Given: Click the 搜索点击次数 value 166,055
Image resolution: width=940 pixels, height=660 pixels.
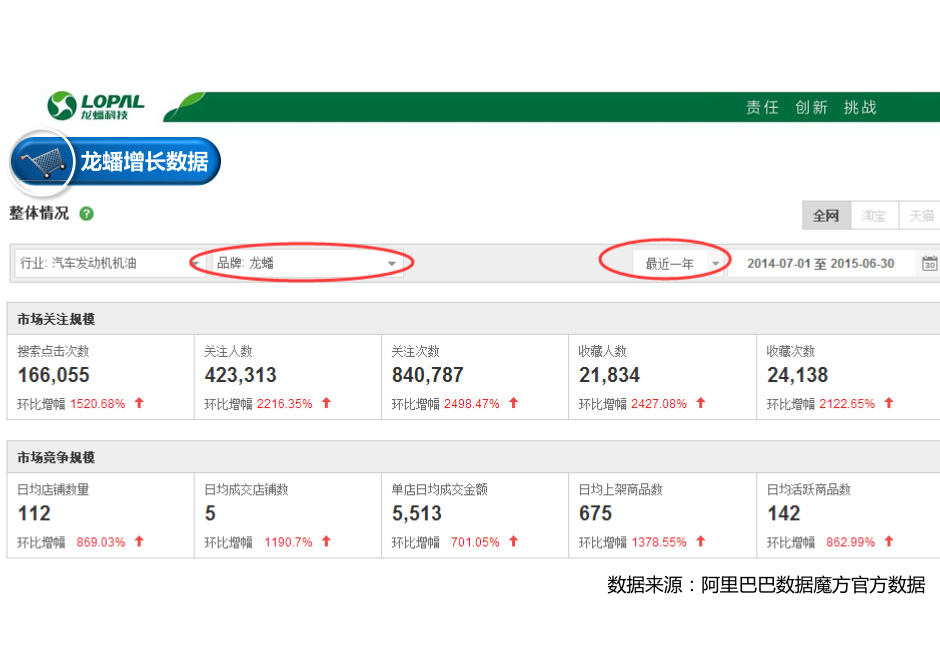Looking at the screenshot, I should coord(53,375).
